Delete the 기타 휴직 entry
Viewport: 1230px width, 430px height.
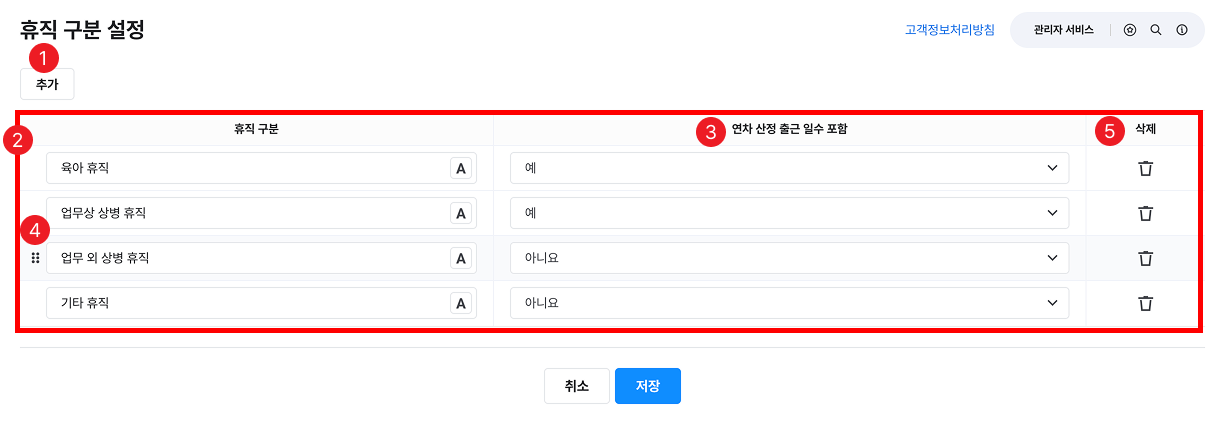pyautogui.click(x=1146, y=303)
